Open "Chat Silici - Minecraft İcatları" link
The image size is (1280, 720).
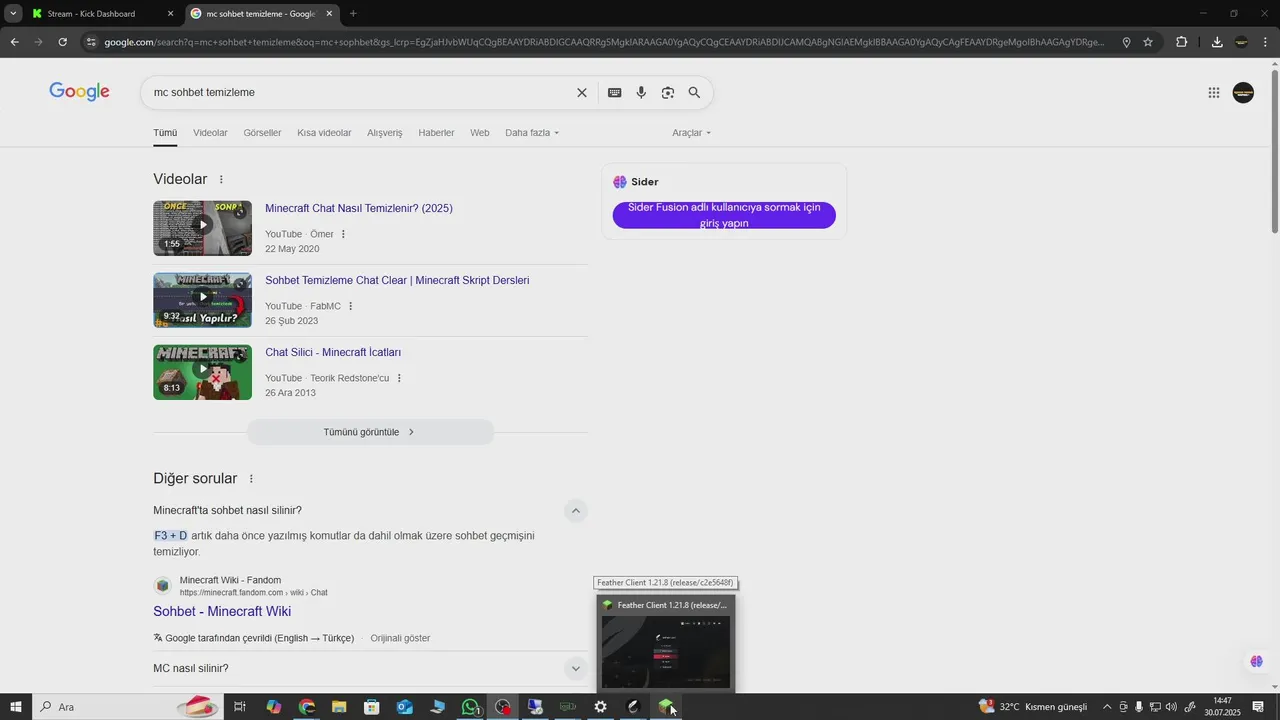333,353
